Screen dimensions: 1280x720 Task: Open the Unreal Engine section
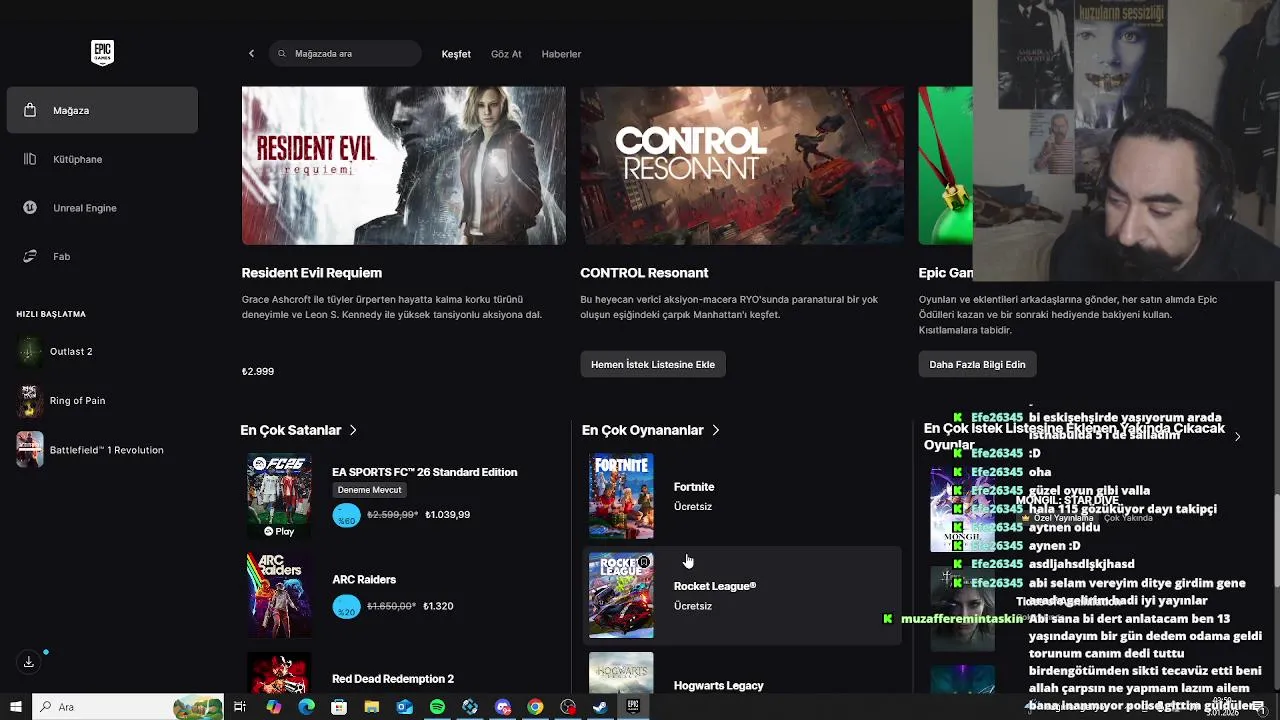coord(102,208)
